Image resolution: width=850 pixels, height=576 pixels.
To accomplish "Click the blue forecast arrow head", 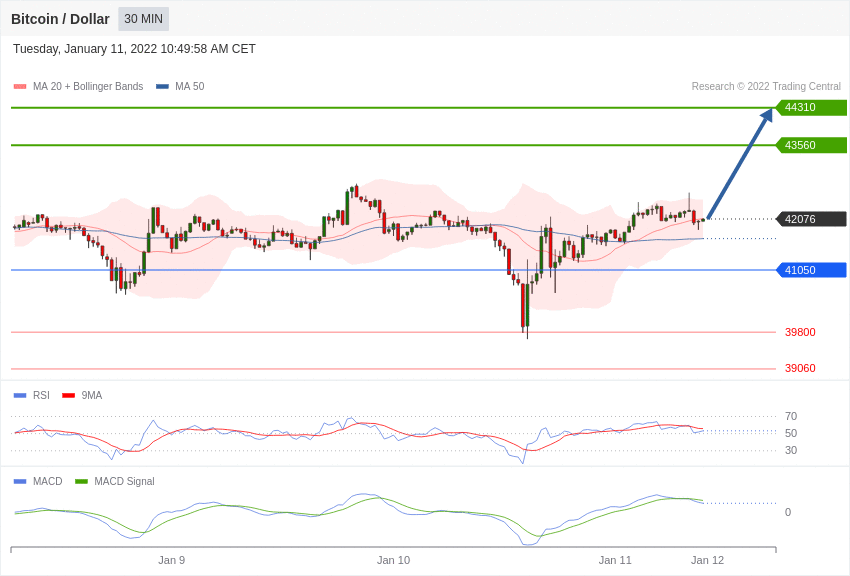I will [766, 116].
